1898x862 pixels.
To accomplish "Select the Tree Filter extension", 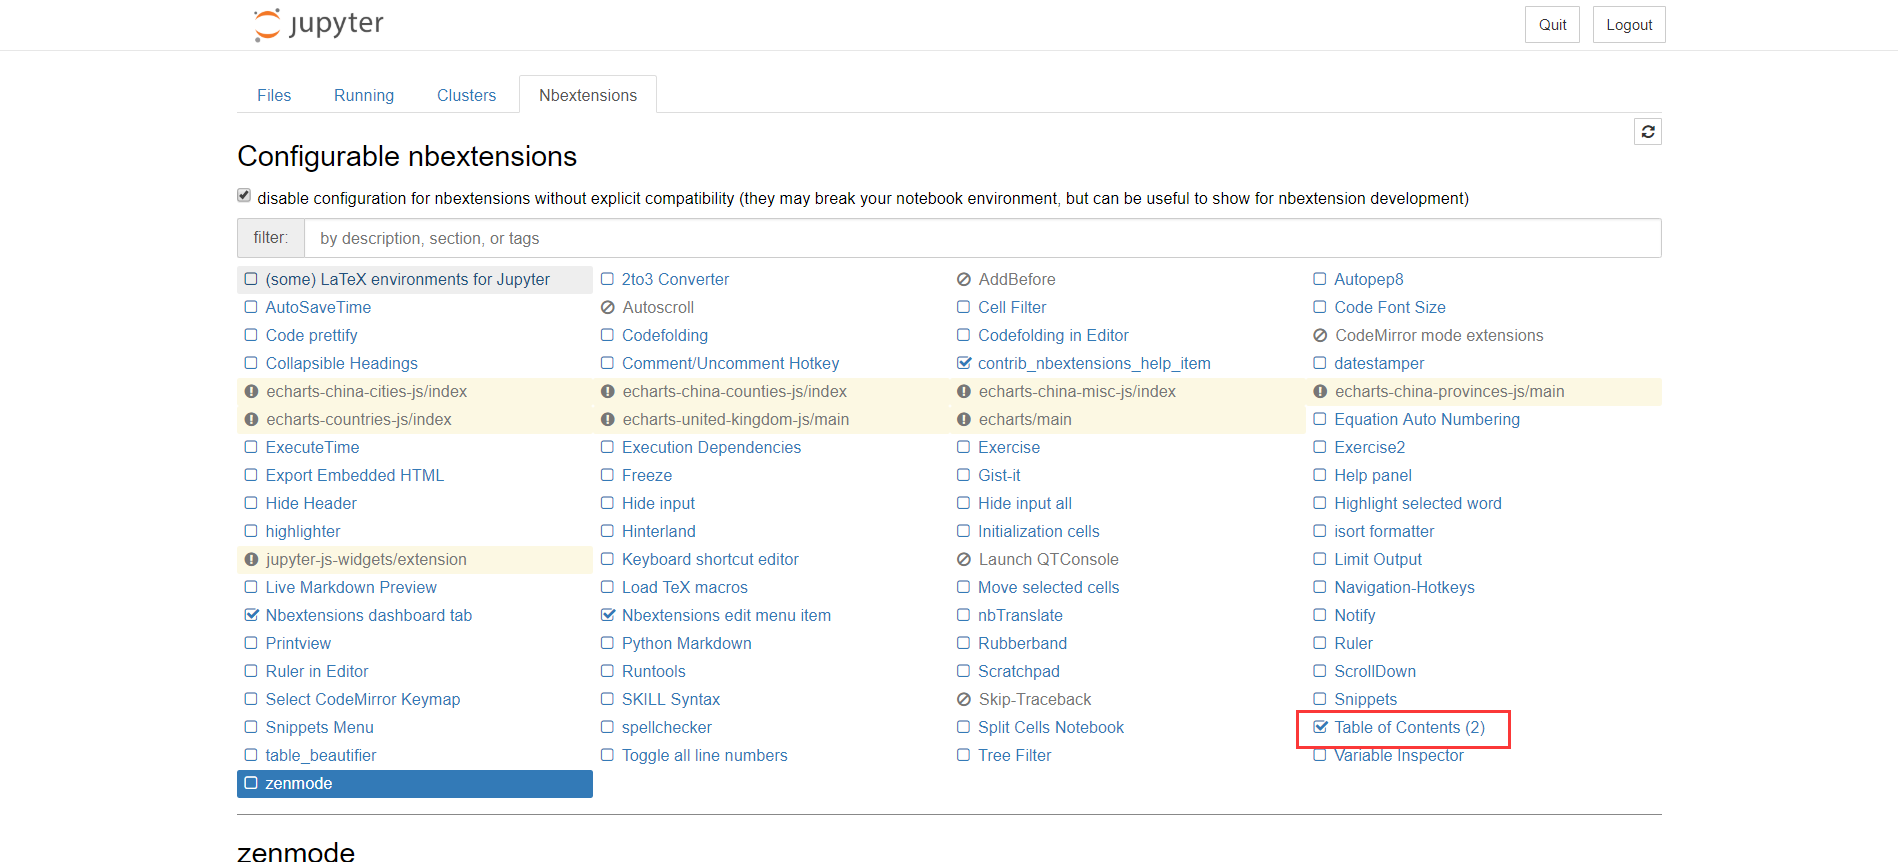I will click(1015, 756).
